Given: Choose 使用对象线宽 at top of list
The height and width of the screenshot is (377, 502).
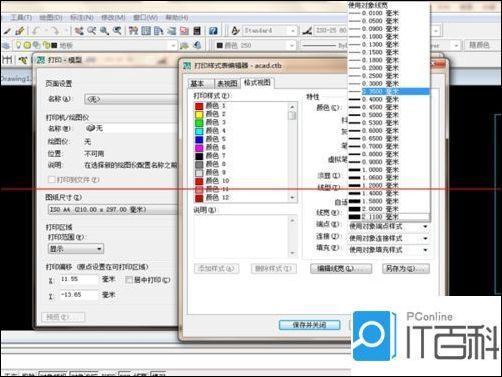Looking at the screenshot, I should 389,5.
